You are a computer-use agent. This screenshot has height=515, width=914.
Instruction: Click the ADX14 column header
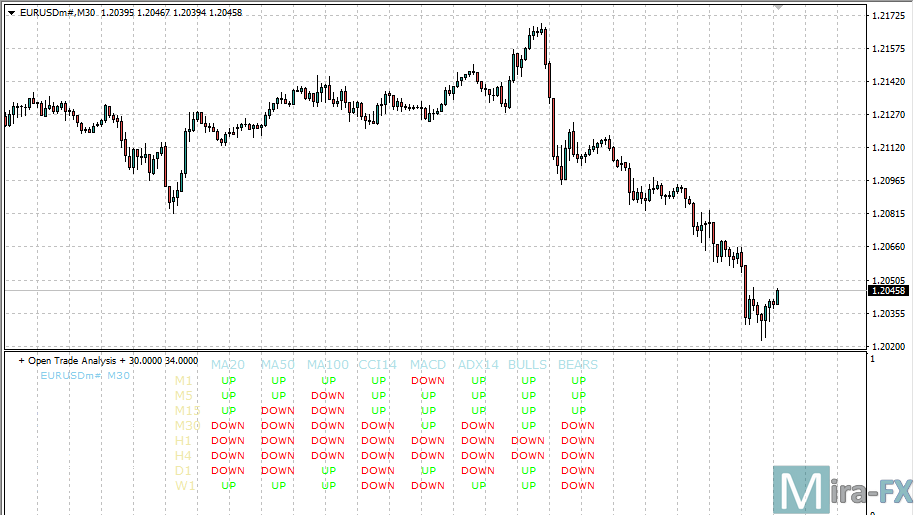pyautogui.click(x=478, y=365)
